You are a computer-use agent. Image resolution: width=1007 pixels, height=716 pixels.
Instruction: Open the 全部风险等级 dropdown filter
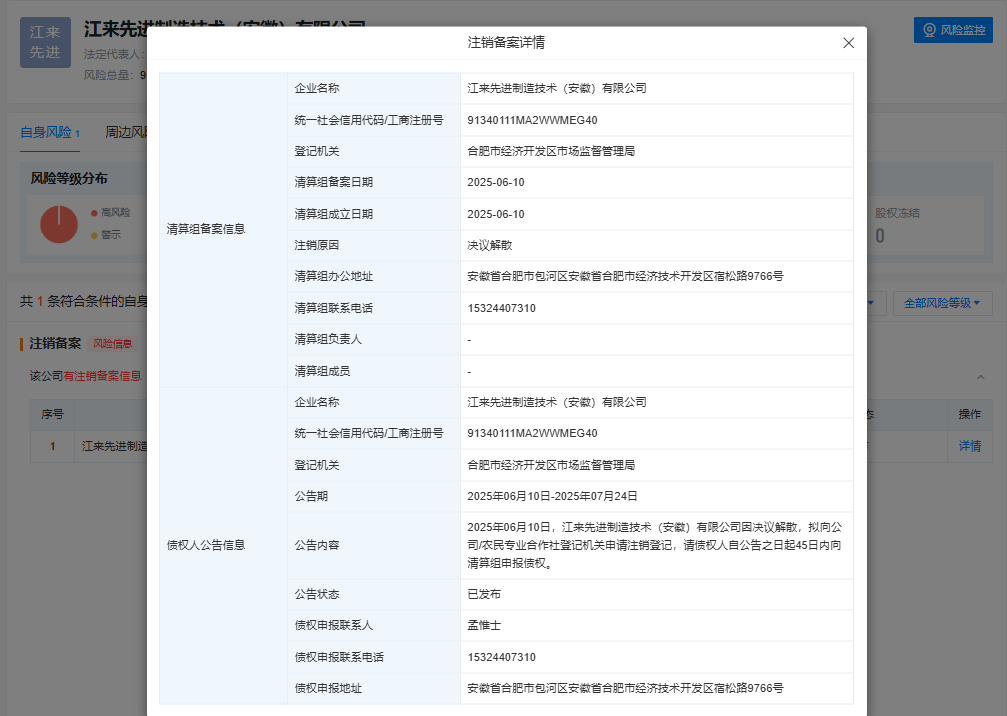click(x=942, y=303)
